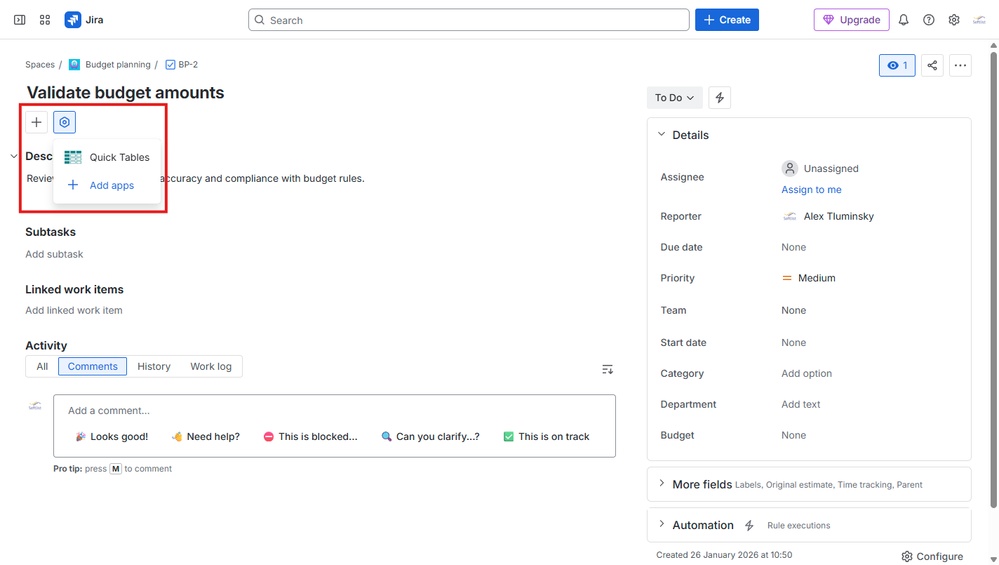Image resolution: width=999 pixels, height=565 pixels.
Task: Open the Budget planning breadcrumb link
Action: tap(118, 64)
